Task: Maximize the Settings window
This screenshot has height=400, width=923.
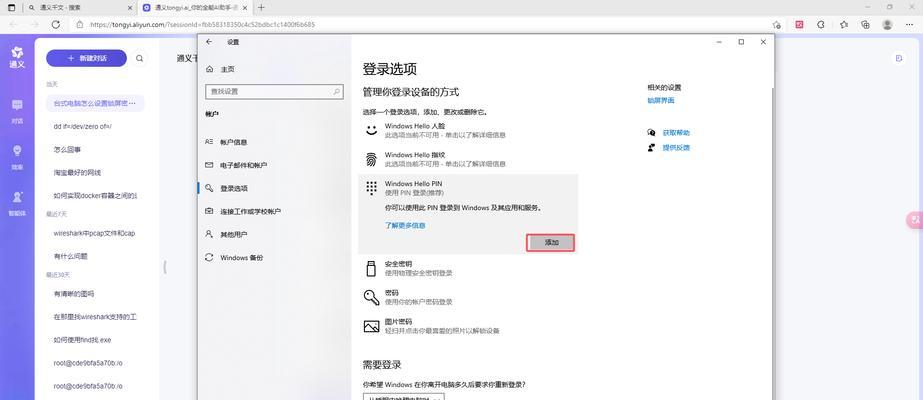Action: [x=741, y=42]
